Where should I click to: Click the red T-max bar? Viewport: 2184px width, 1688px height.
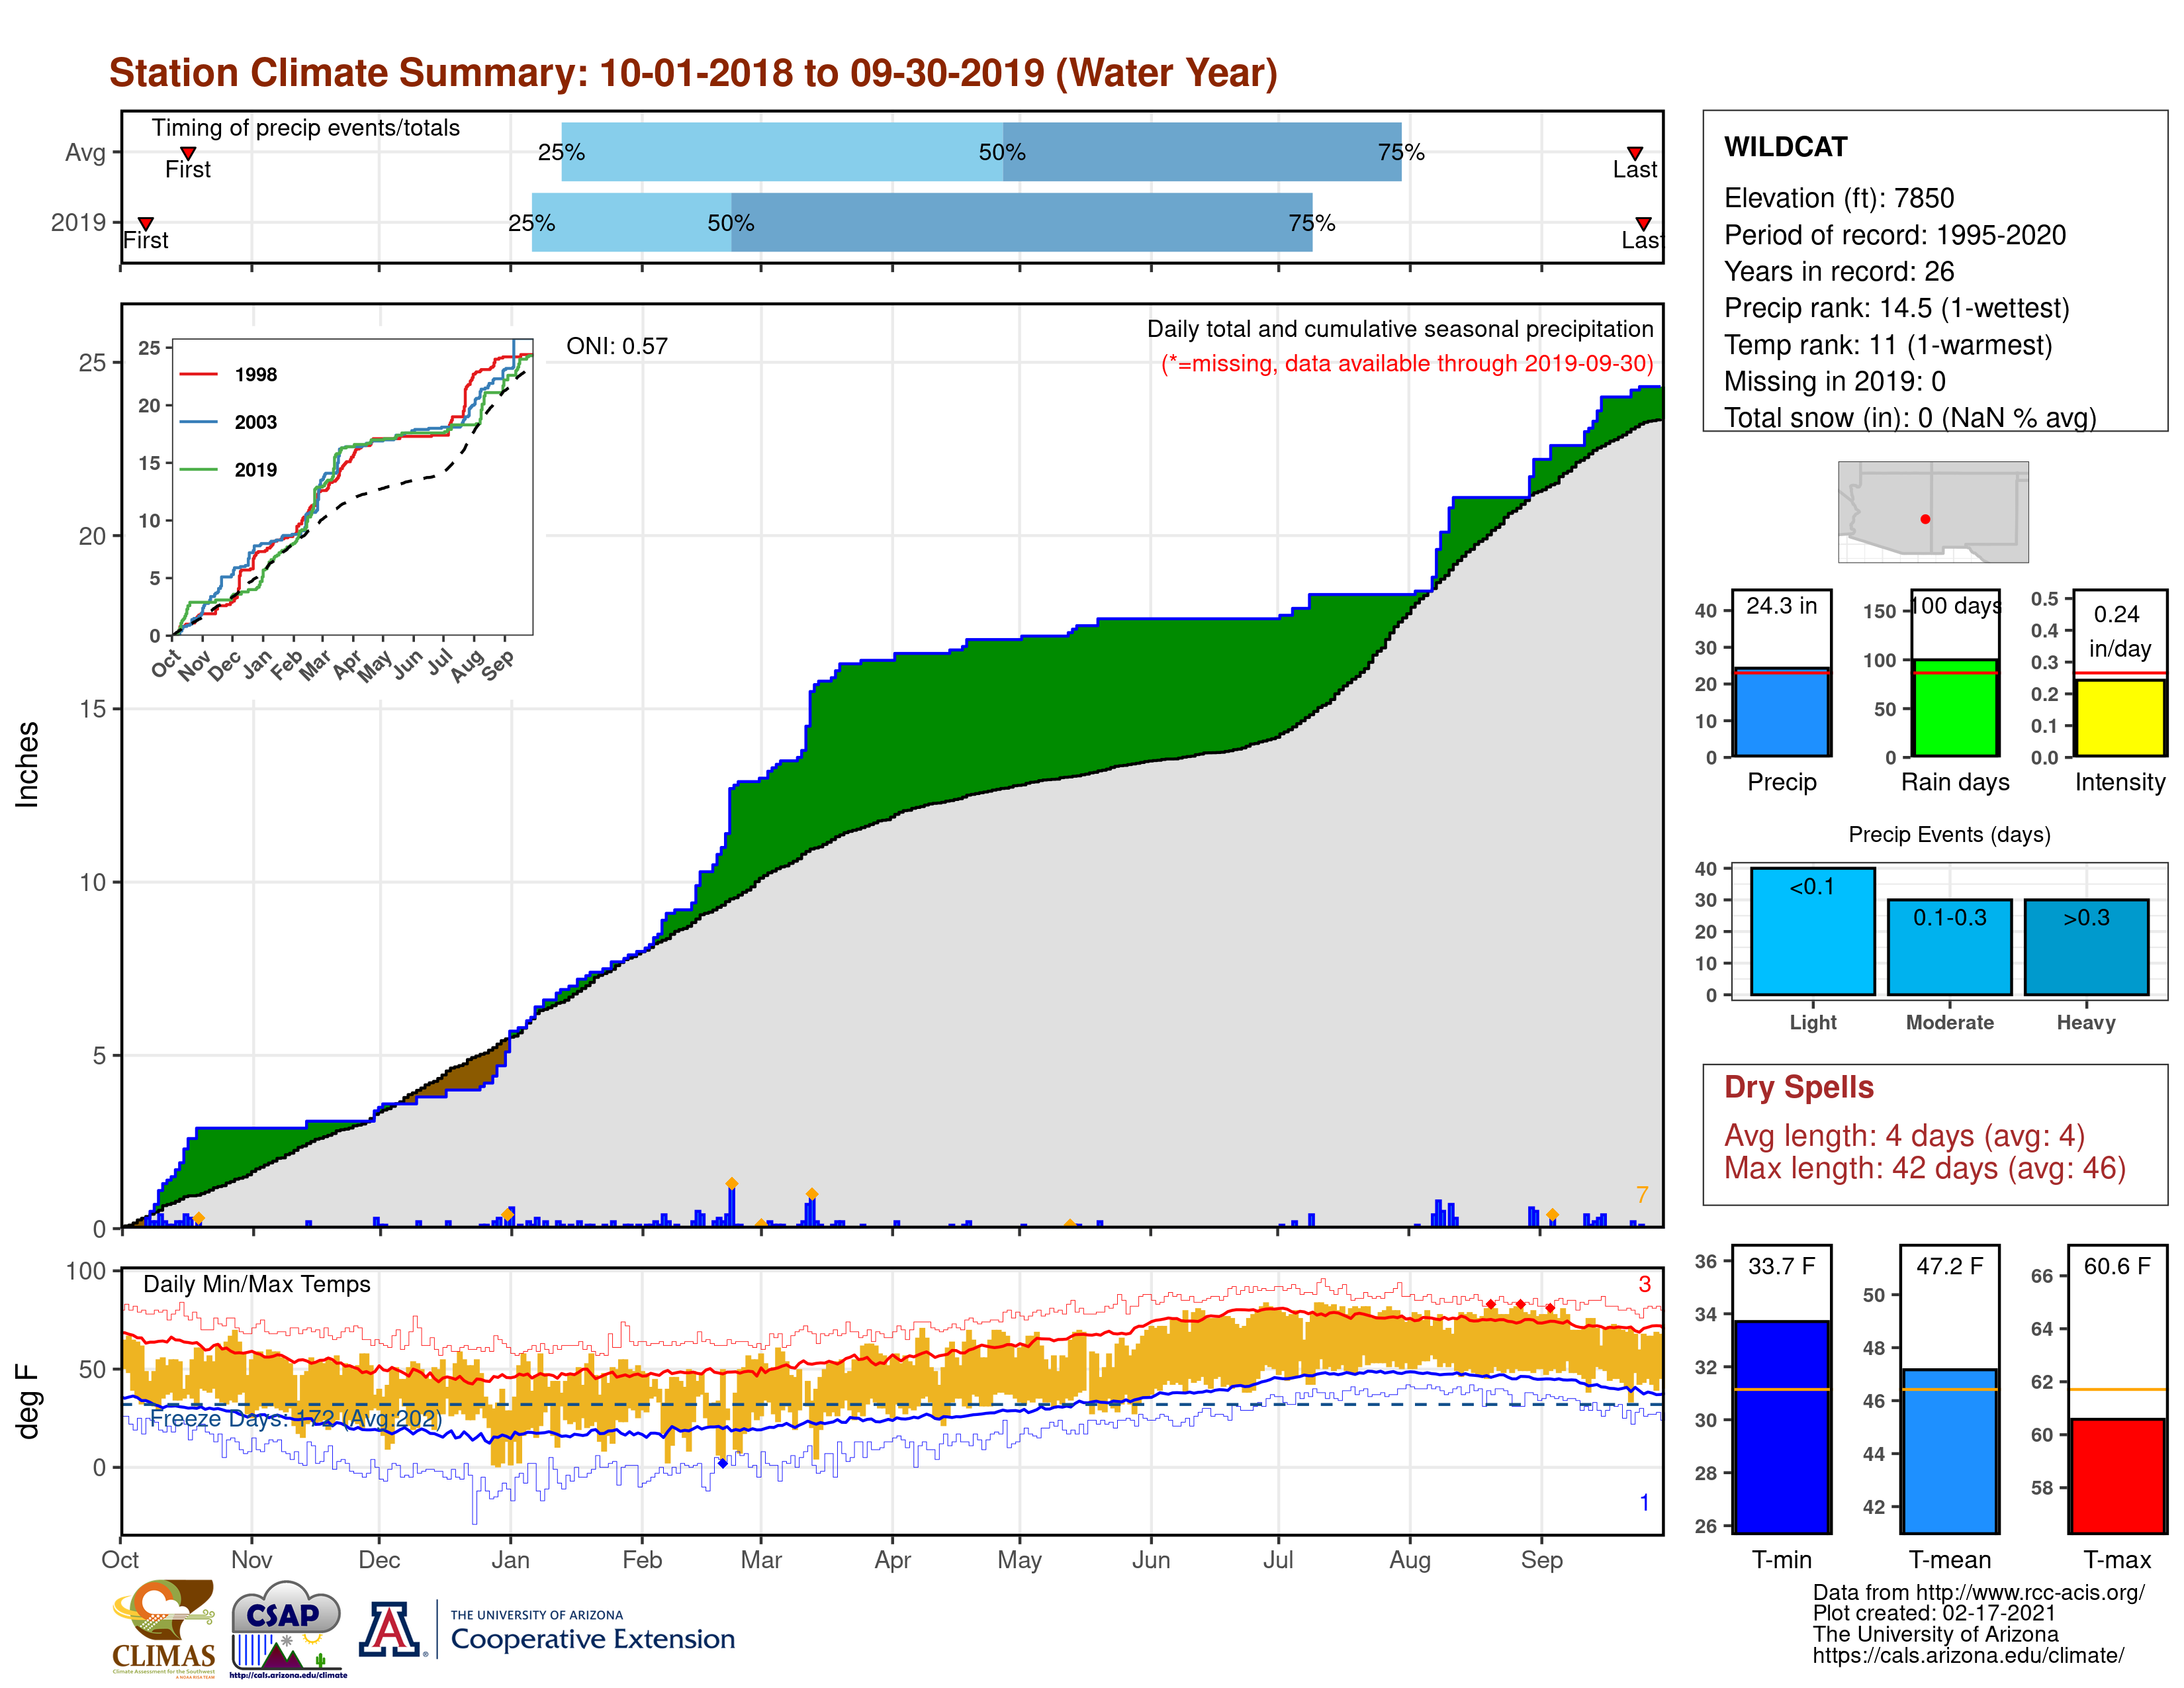pyautogui.click(x=2117, y=1476)
